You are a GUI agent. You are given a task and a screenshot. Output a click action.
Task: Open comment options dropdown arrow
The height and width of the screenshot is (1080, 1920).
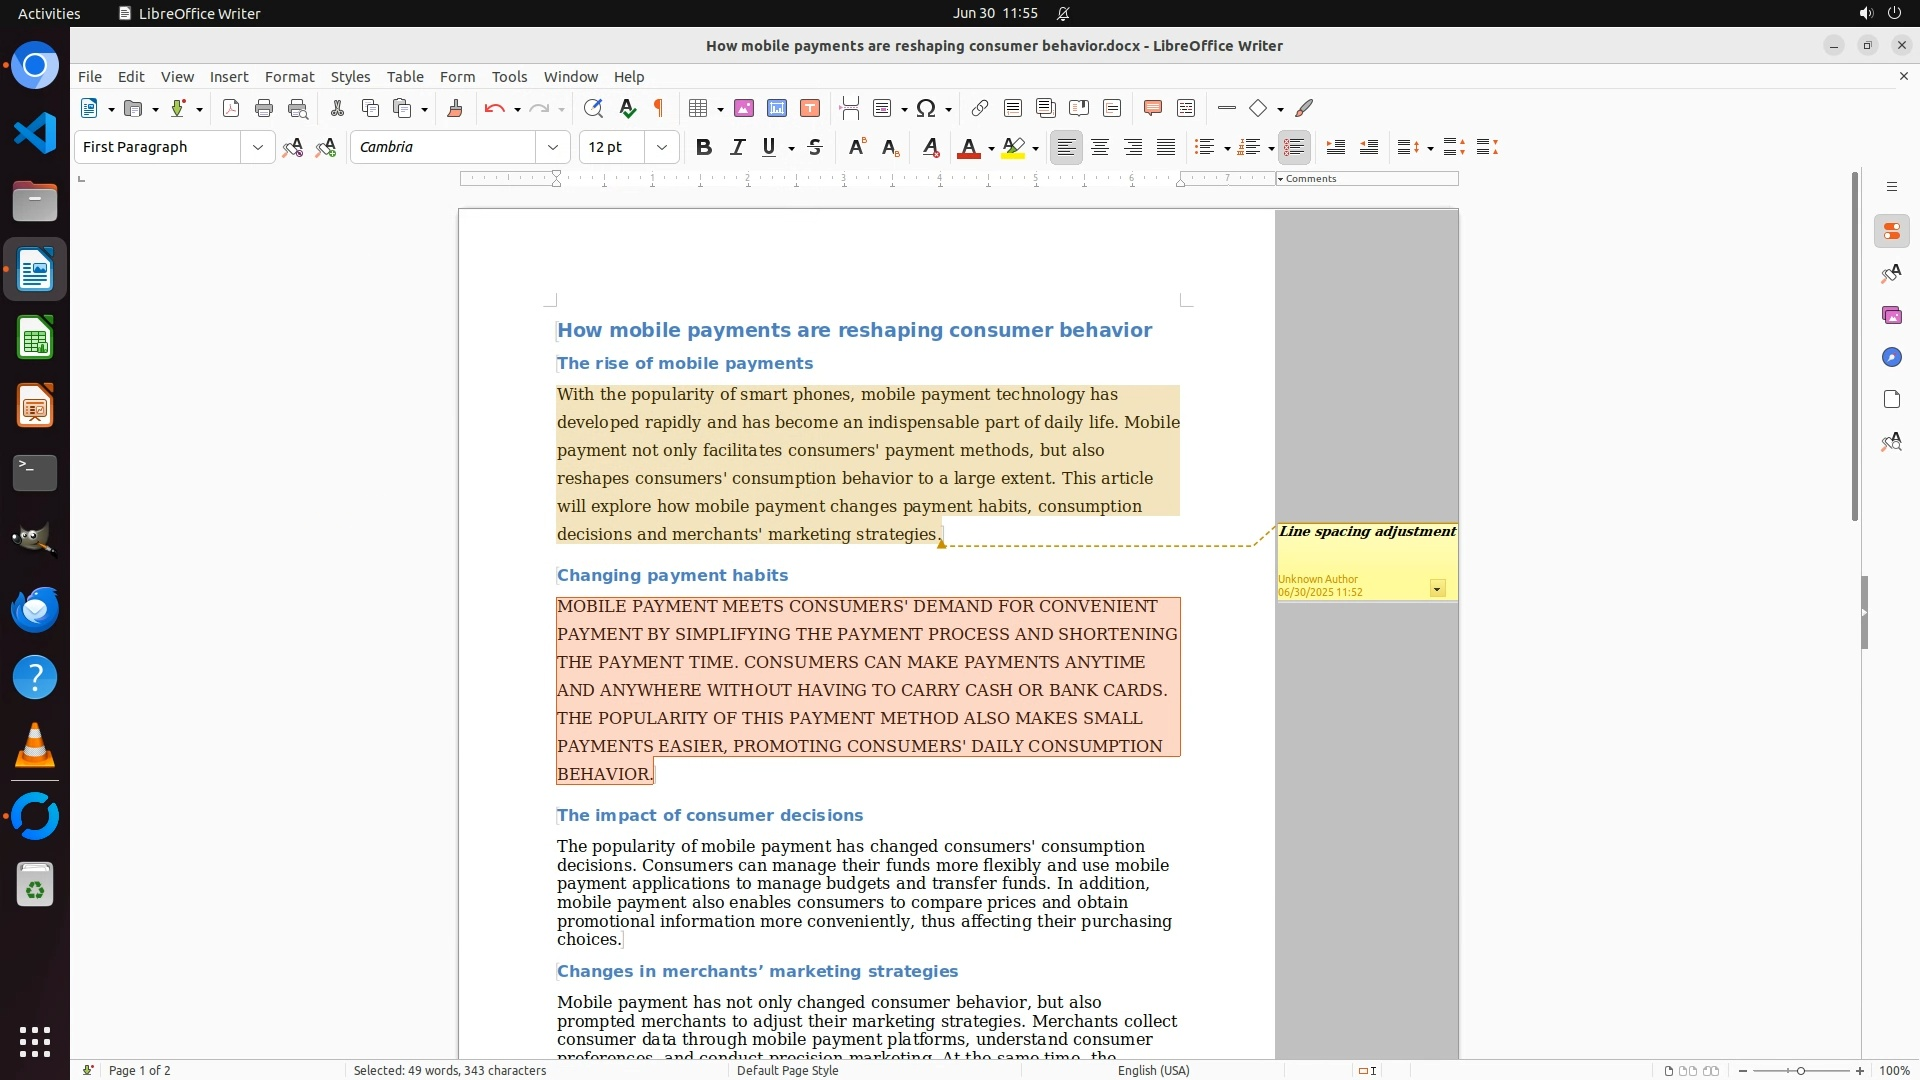pos(1437,589)
